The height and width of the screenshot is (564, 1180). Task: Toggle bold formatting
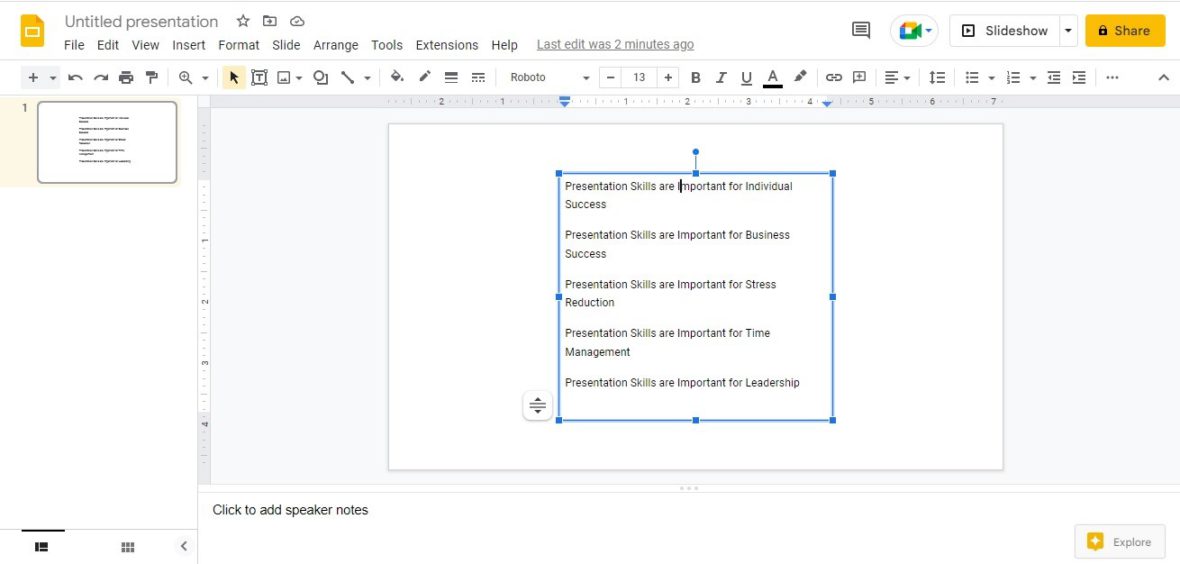click(695, 77)
